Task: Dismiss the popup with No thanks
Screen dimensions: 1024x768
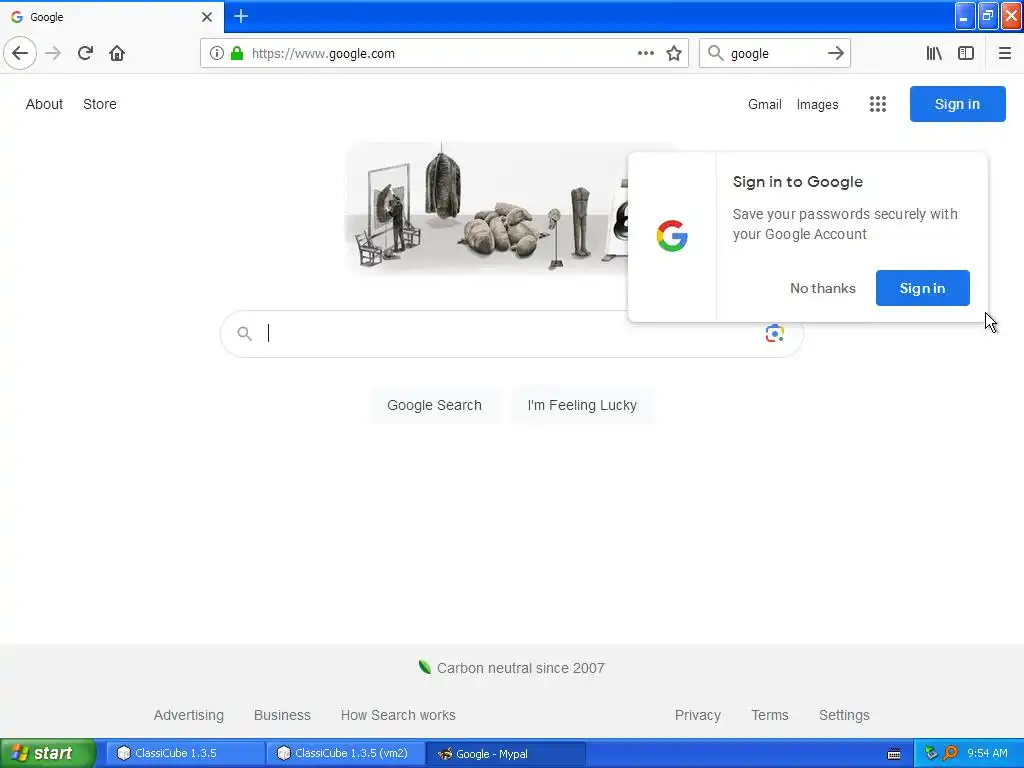Action: pos(823,288)
